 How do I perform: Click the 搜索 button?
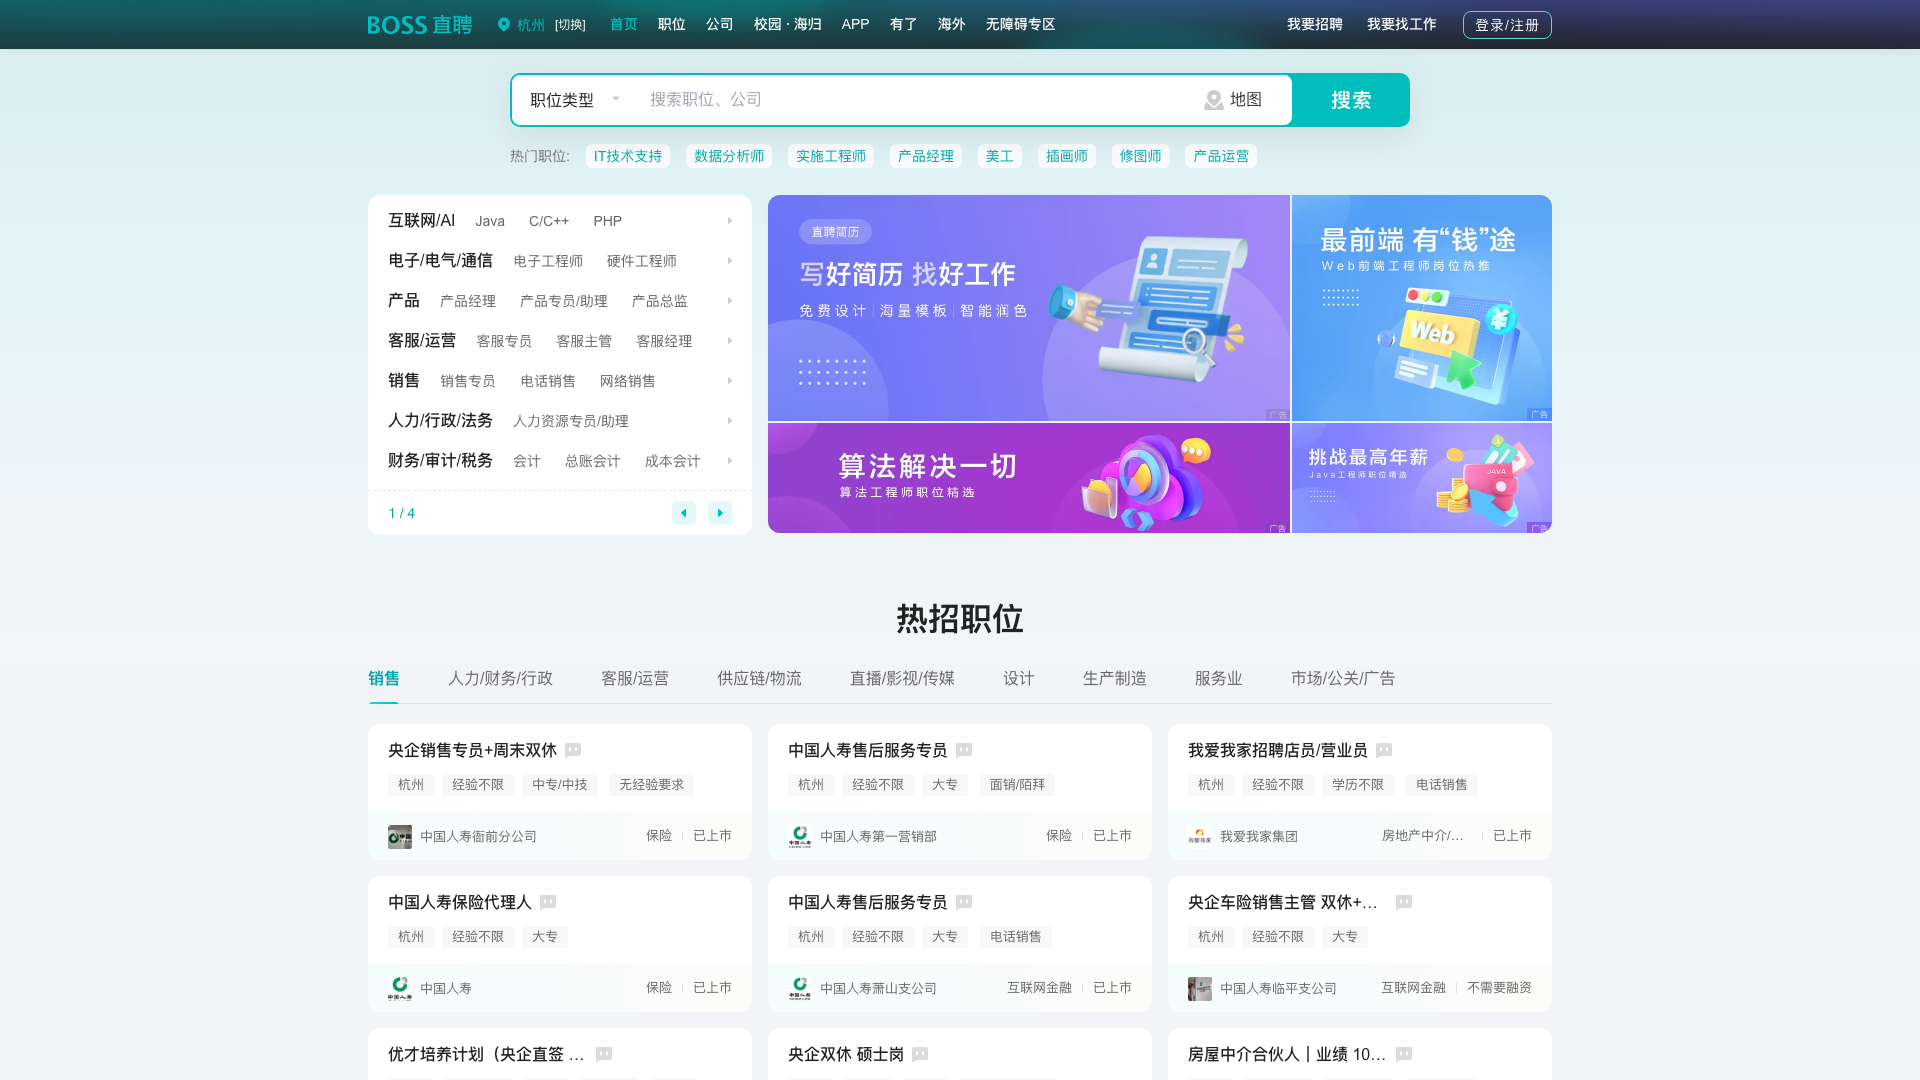tap(1351, 100)
